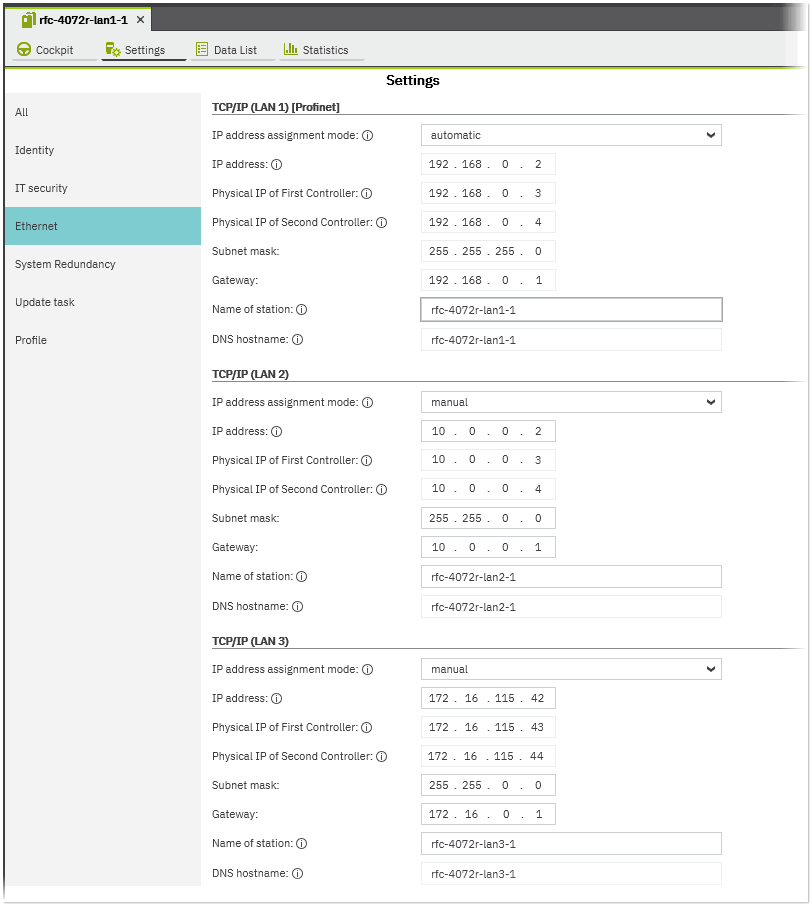
Task: Click LAN 2 Name of station field rfc-4072r-lan2-1
Action: coord(571,577)
